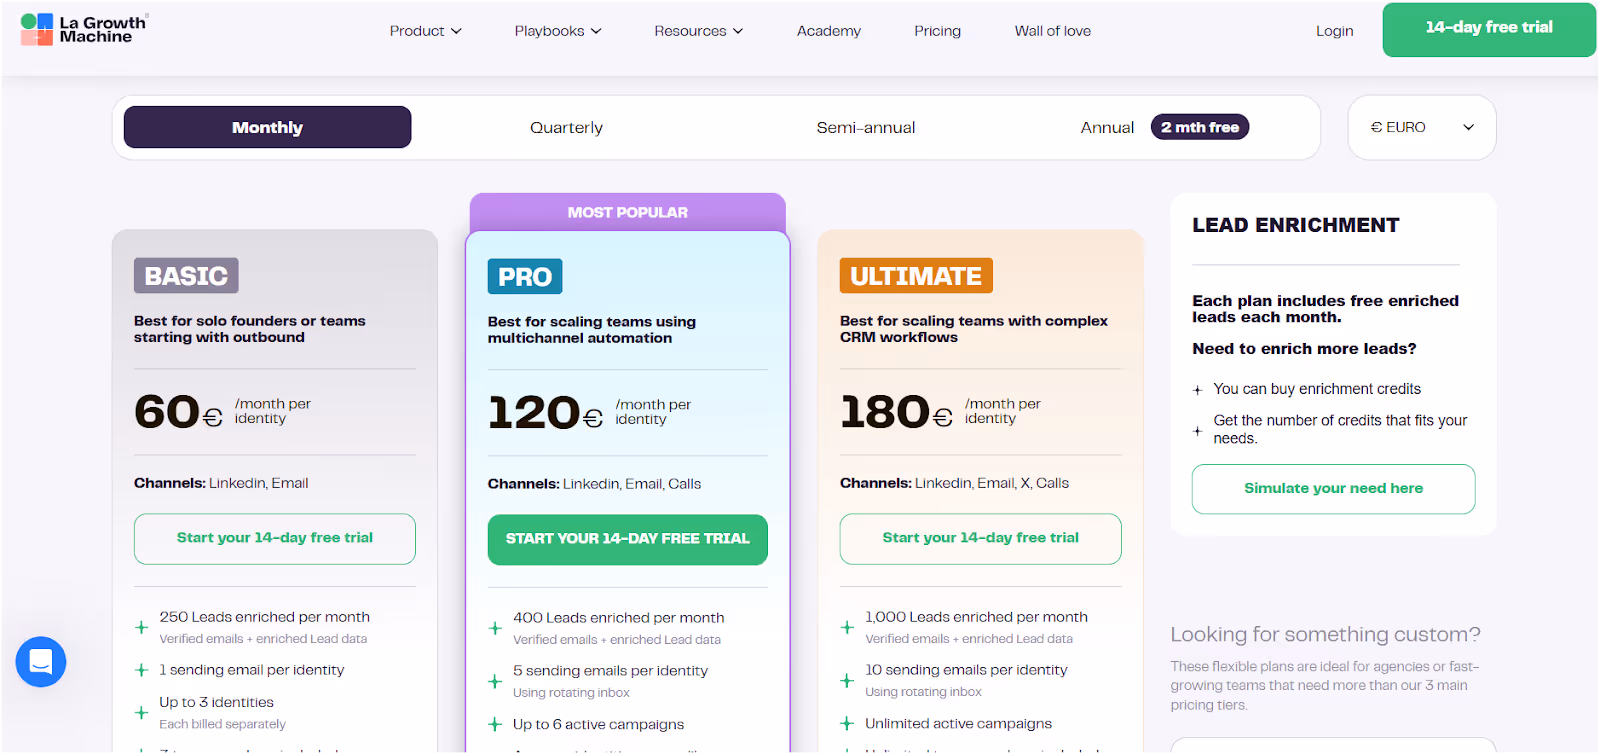Click '1,000 Leads enriched per month' text
Viewport: 1600px width, 754px height.
pos(976,617)
